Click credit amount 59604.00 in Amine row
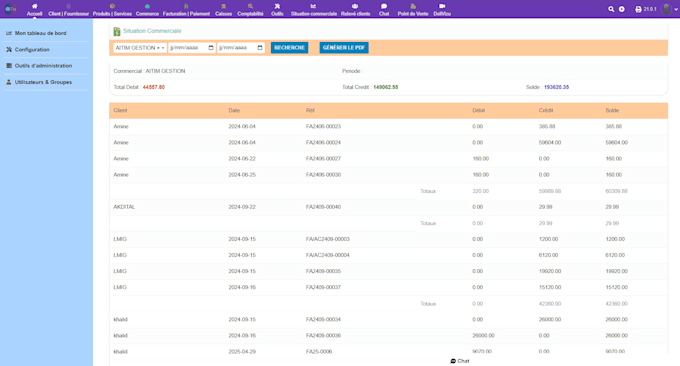The height and width of the screenshot is (366, 680). 550,143
